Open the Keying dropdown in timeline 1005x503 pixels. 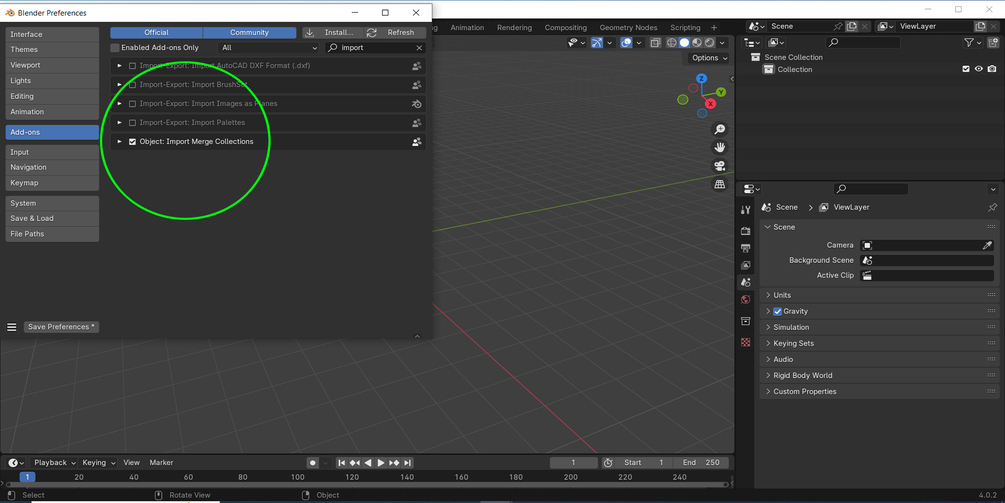tap(98, 463)
